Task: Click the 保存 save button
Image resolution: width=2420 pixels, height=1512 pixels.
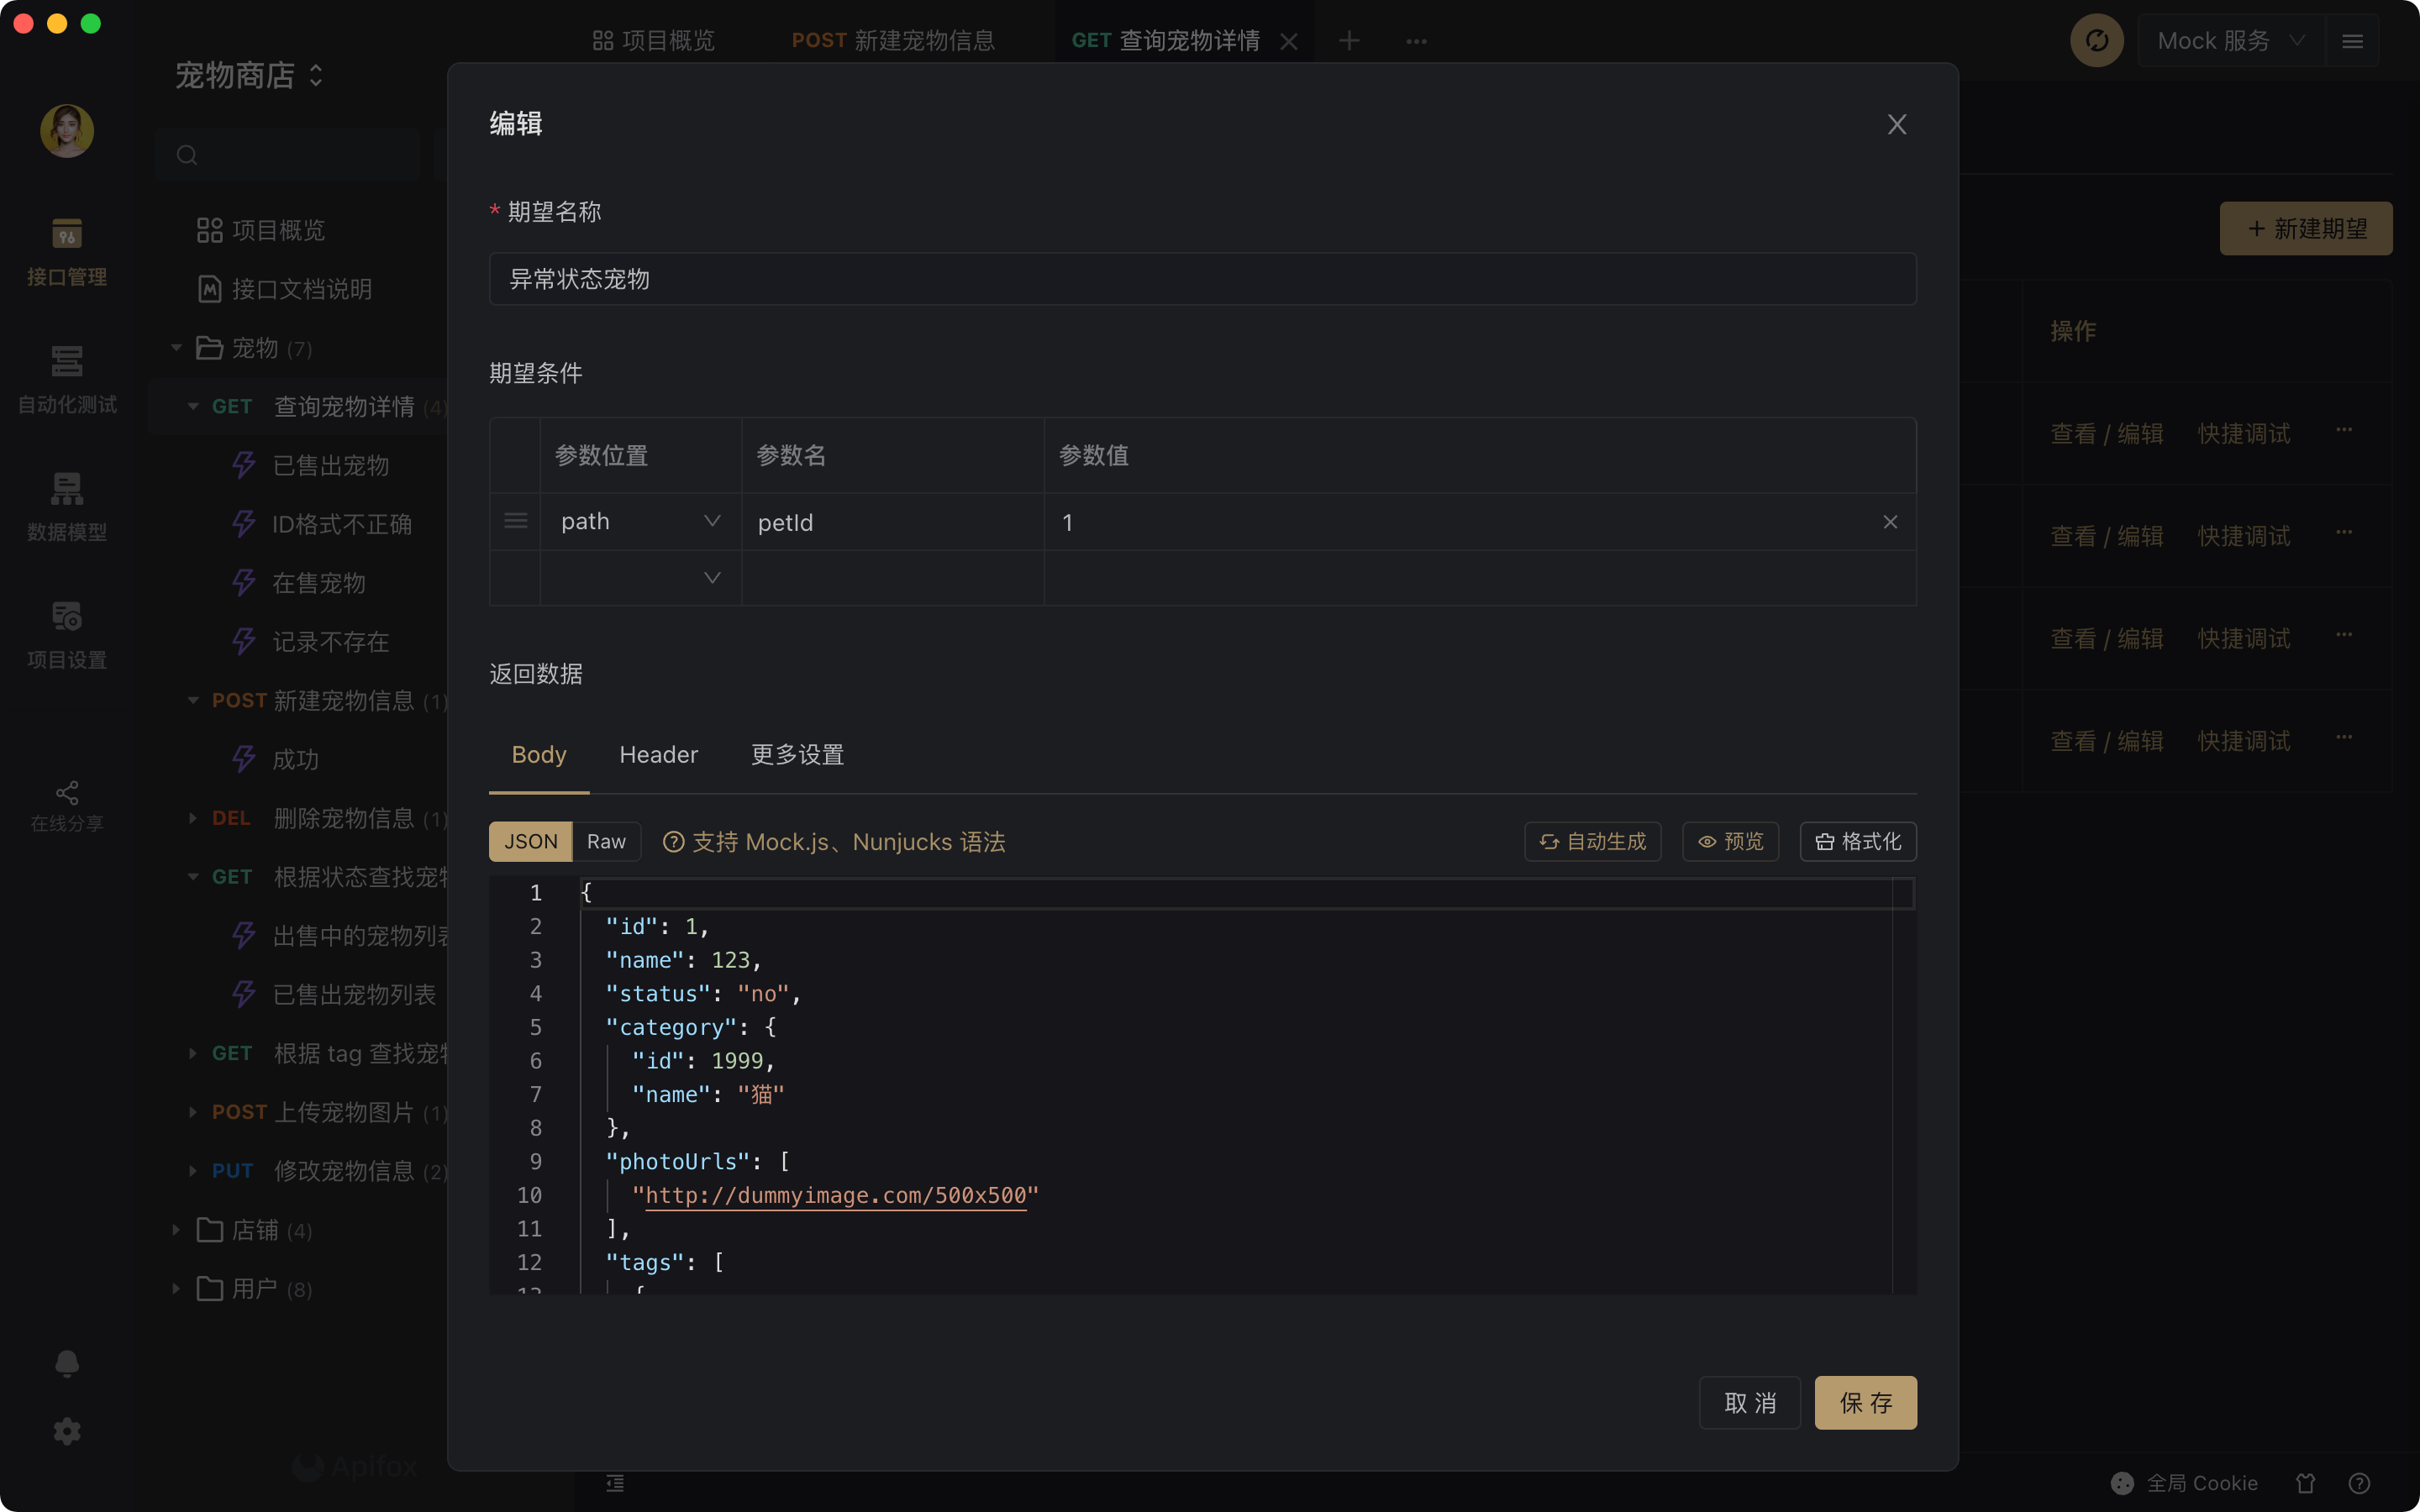Action: click(x=1865, y=1402)
